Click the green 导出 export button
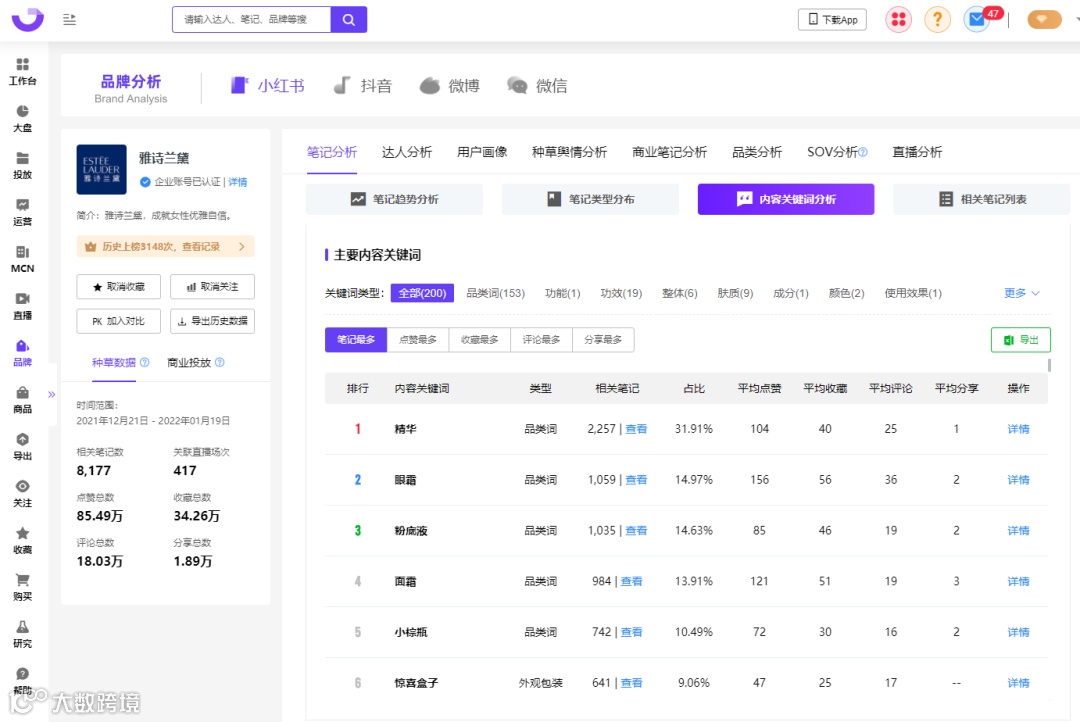Screen dimensions: 1080x722 coord(1021,340)
